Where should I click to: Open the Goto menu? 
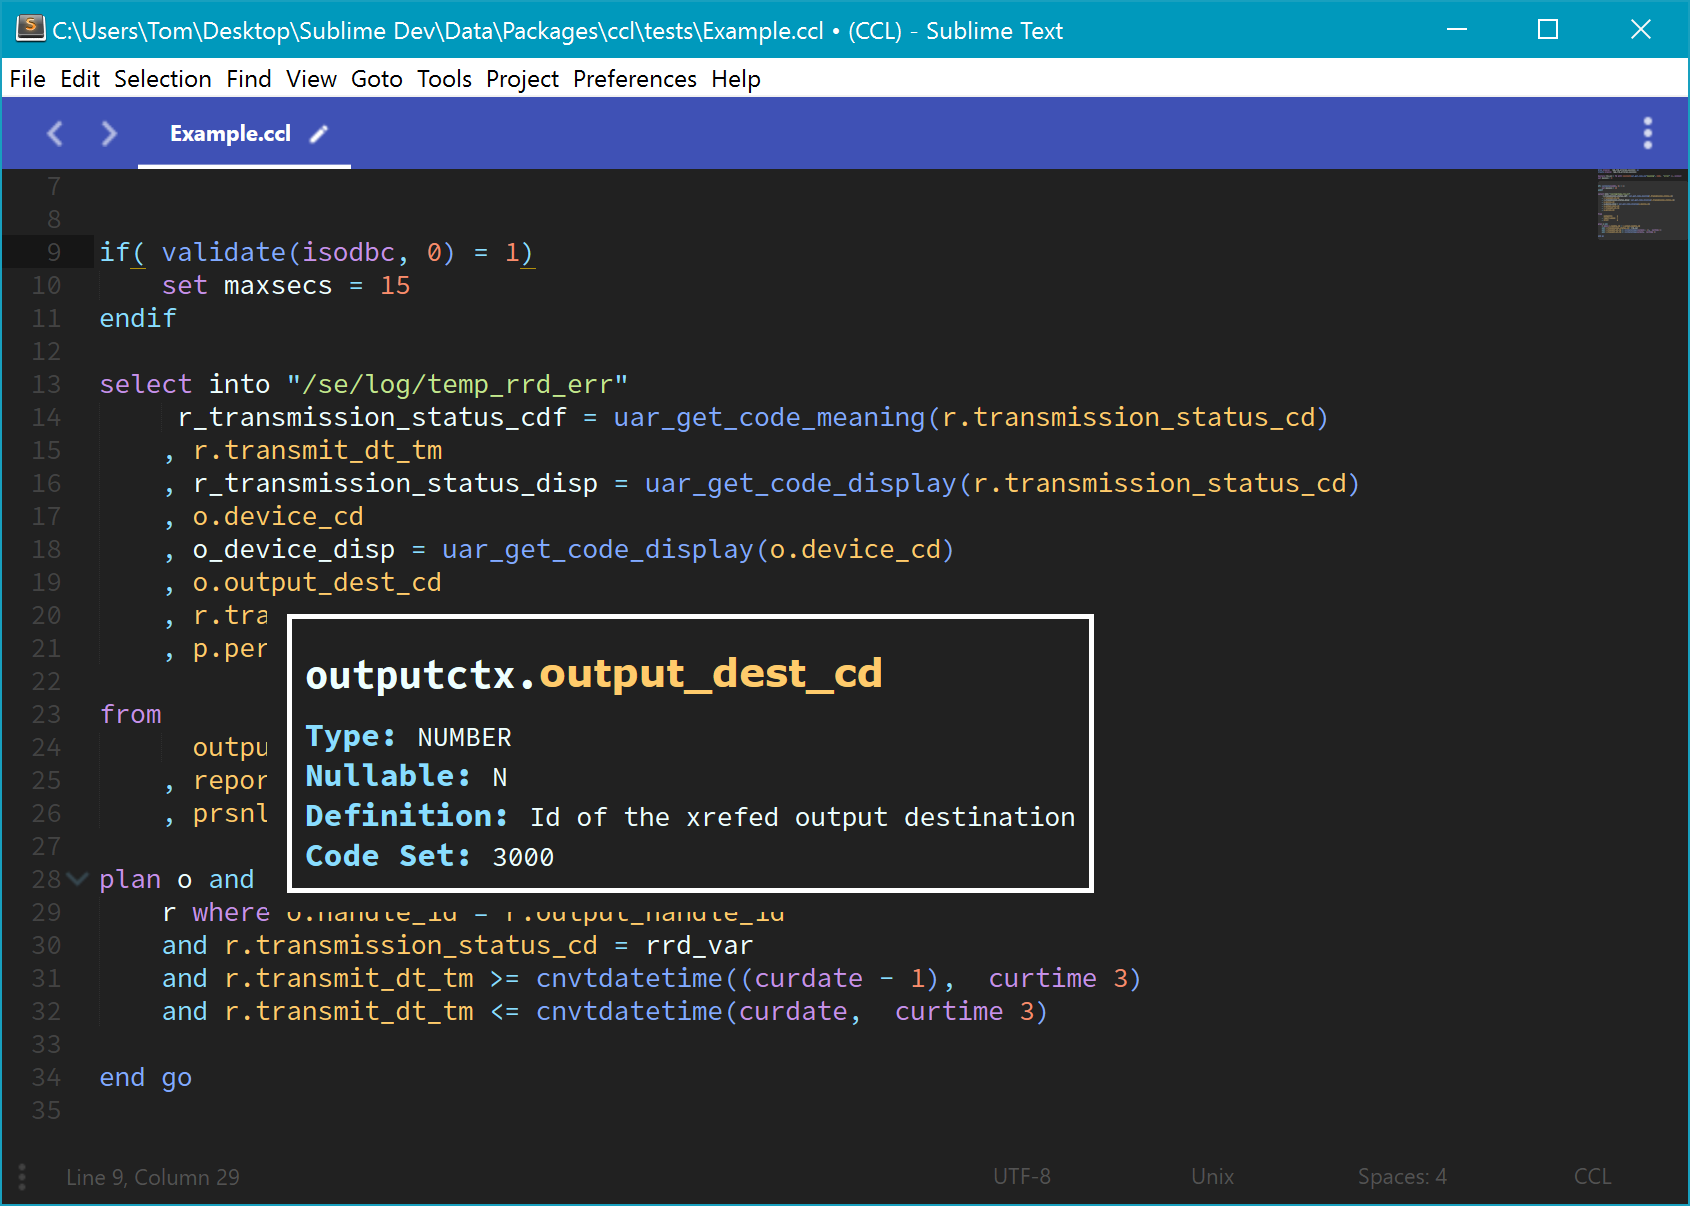pyautogui.click(x=377, y=79)
